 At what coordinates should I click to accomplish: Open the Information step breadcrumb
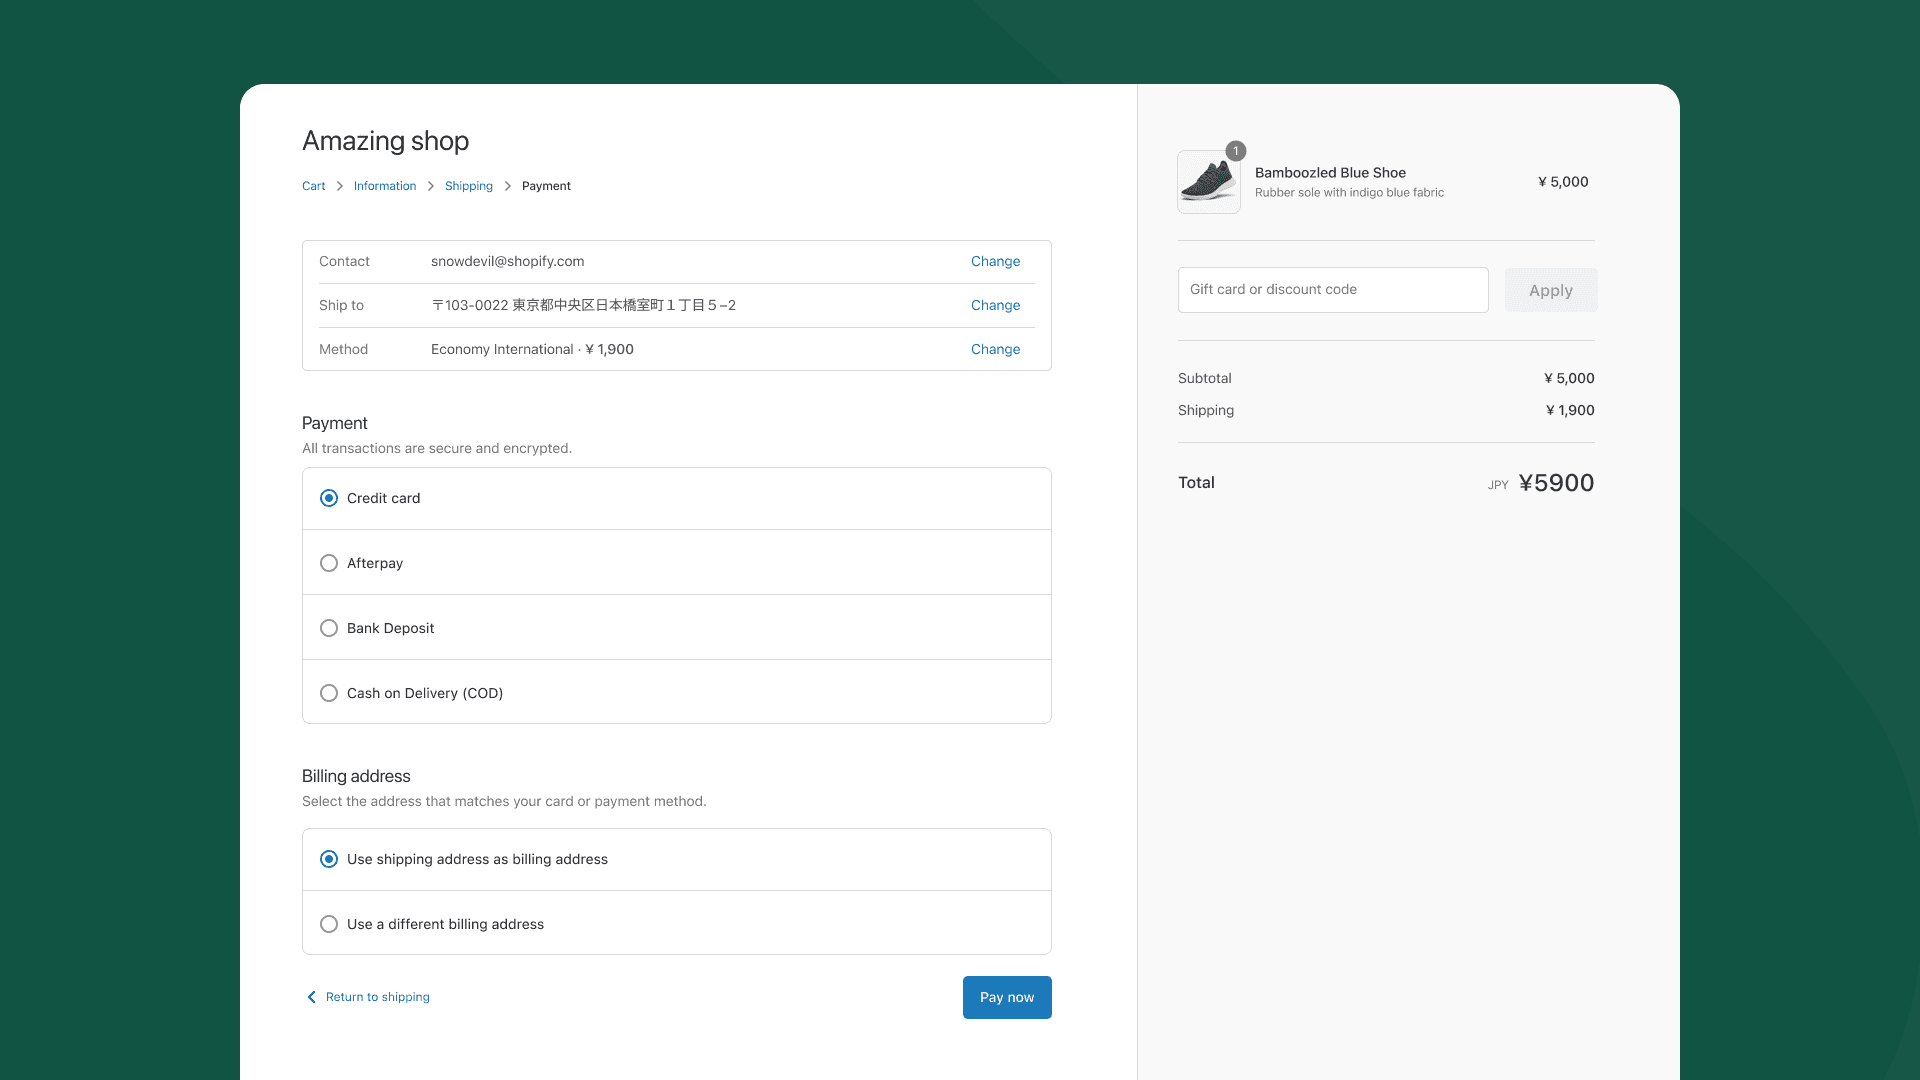coord(385,186)
